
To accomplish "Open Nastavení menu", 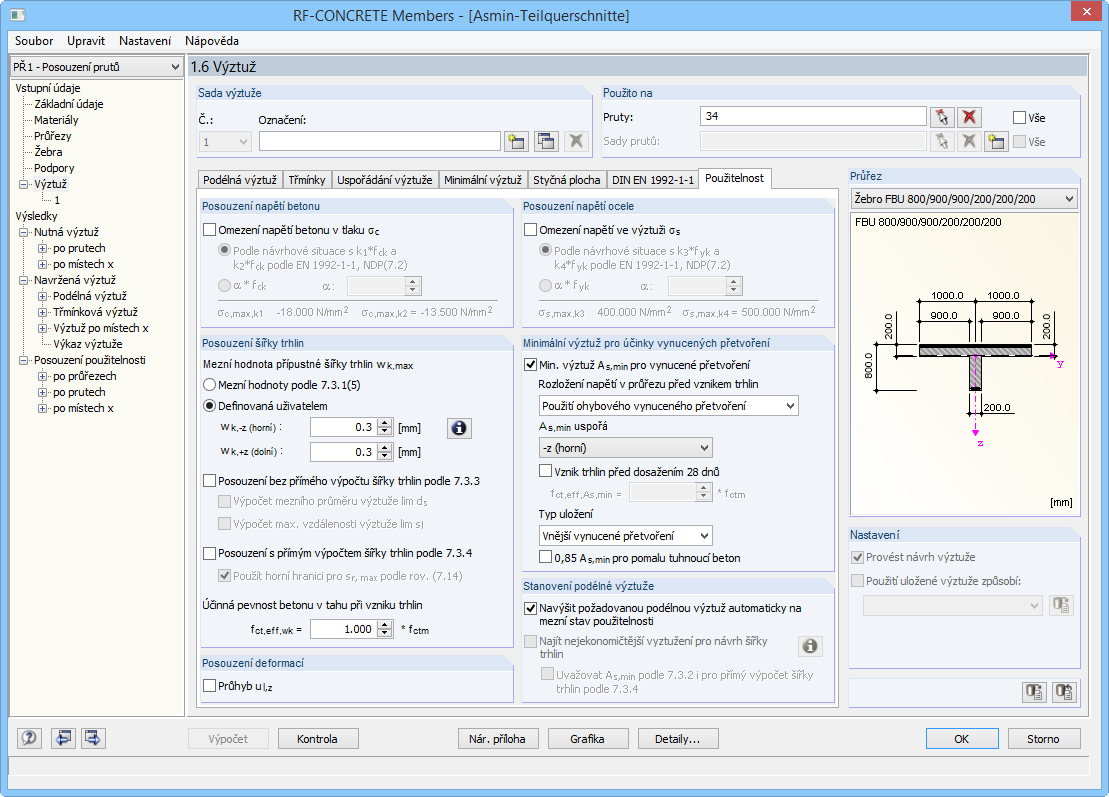I will pos(145,41).
